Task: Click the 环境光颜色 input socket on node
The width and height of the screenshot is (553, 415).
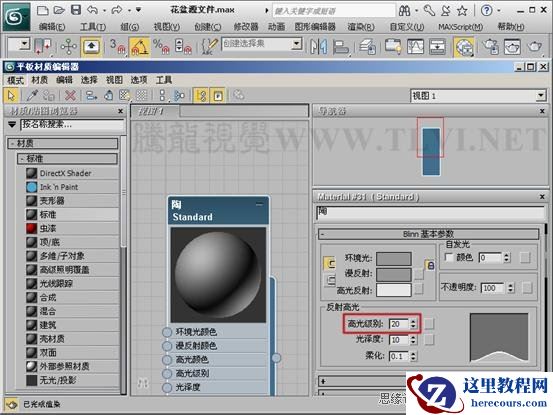Action: pyautogui.click(x=167, y=332)
